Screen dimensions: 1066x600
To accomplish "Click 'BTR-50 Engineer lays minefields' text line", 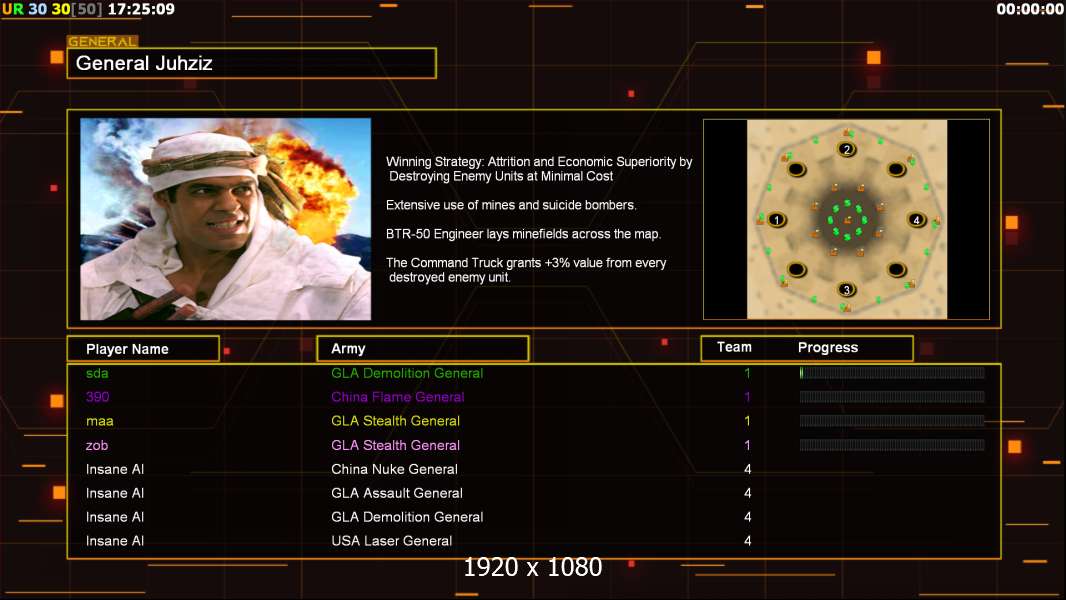I will click(523, 234).
